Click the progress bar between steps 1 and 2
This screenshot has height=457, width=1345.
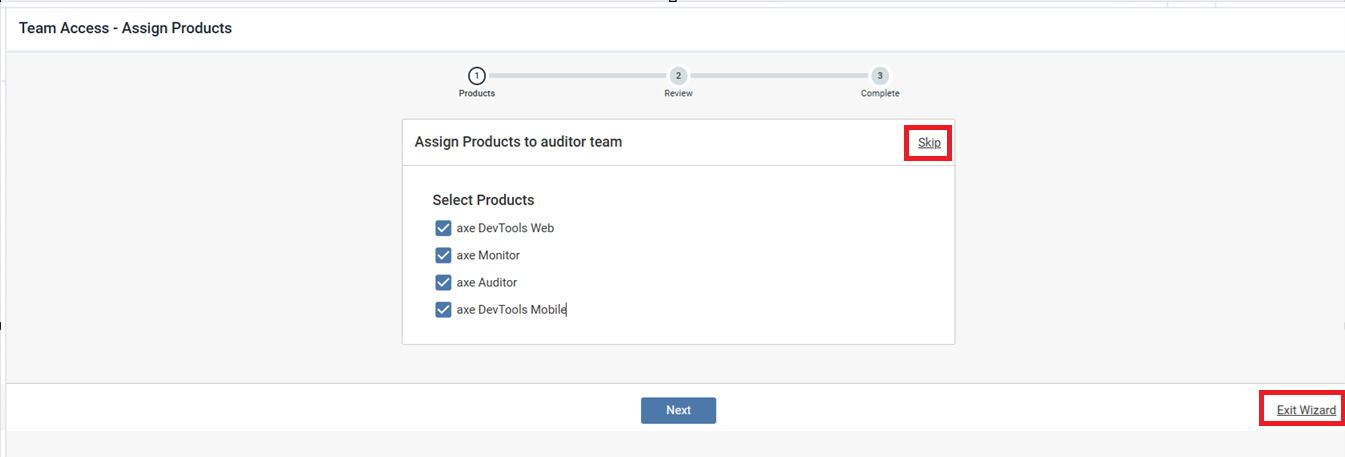(x=577, y=76)
